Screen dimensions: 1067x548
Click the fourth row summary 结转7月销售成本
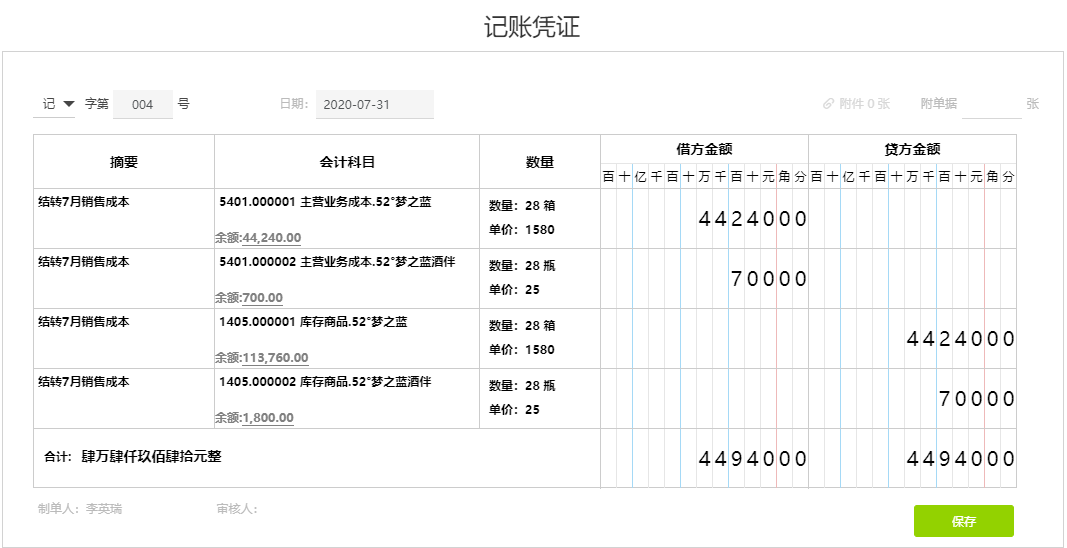coord(84,382)
